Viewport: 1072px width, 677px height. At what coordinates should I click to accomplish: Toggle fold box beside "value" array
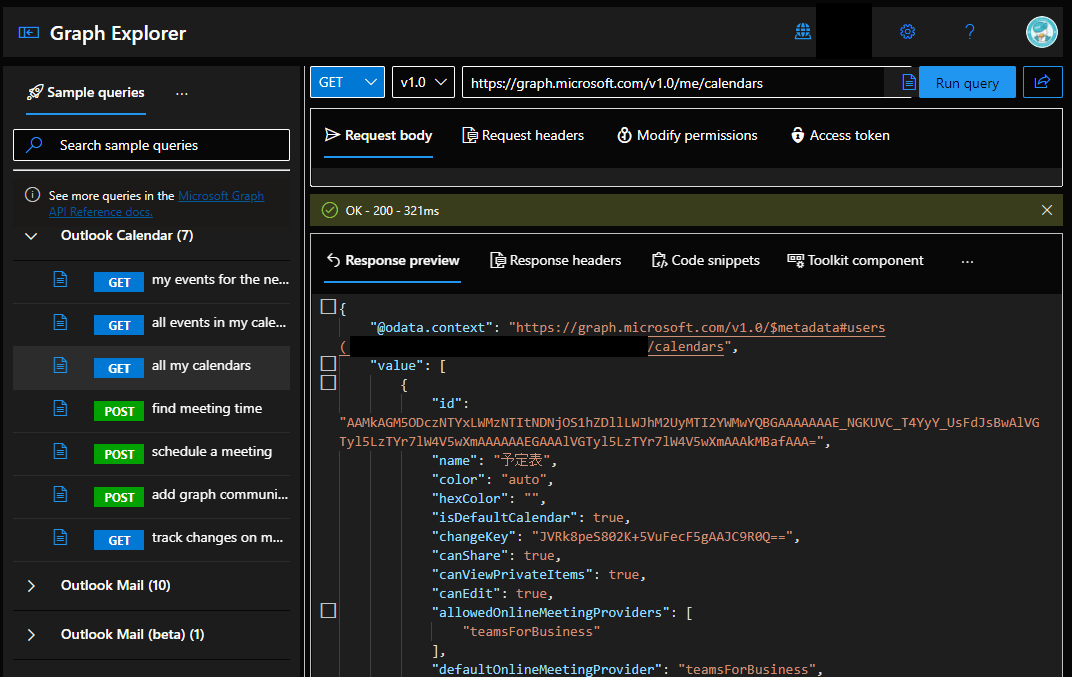click(328, 363)
